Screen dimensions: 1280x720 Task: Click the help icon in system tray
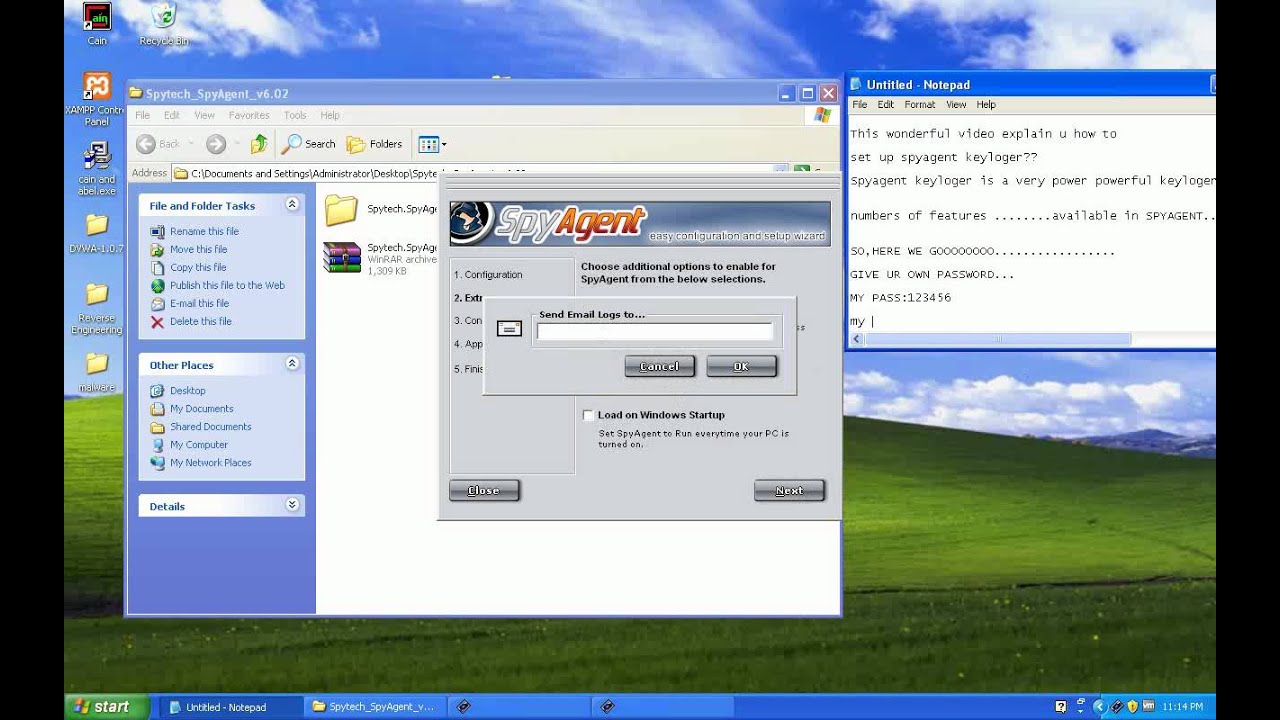click(1061, 706)
